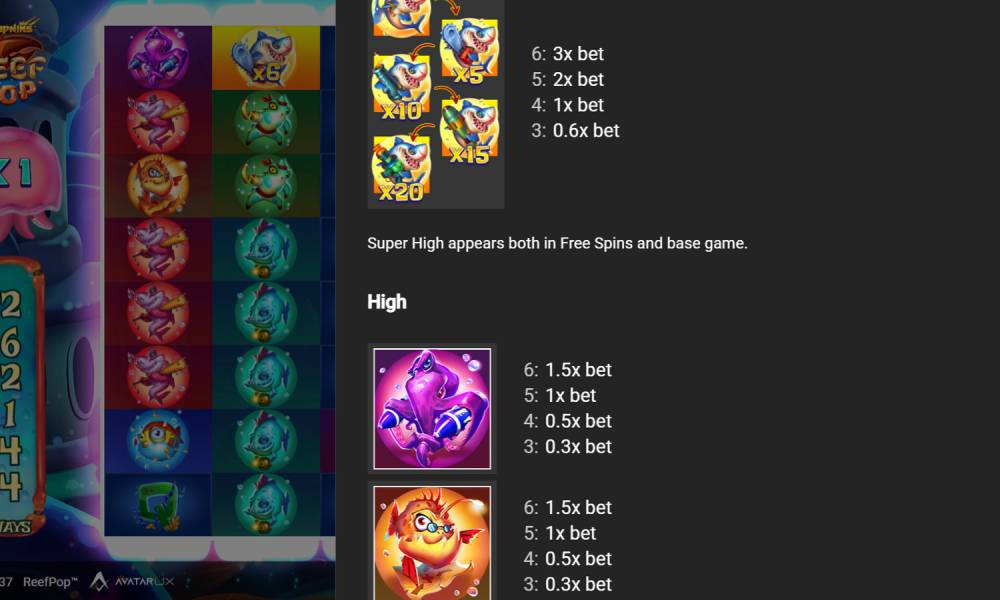The width and height of the screenshot is (1000, 600).
Task: Click the x5 shark symbol in paytable
Action: click(x=469, y=51)
